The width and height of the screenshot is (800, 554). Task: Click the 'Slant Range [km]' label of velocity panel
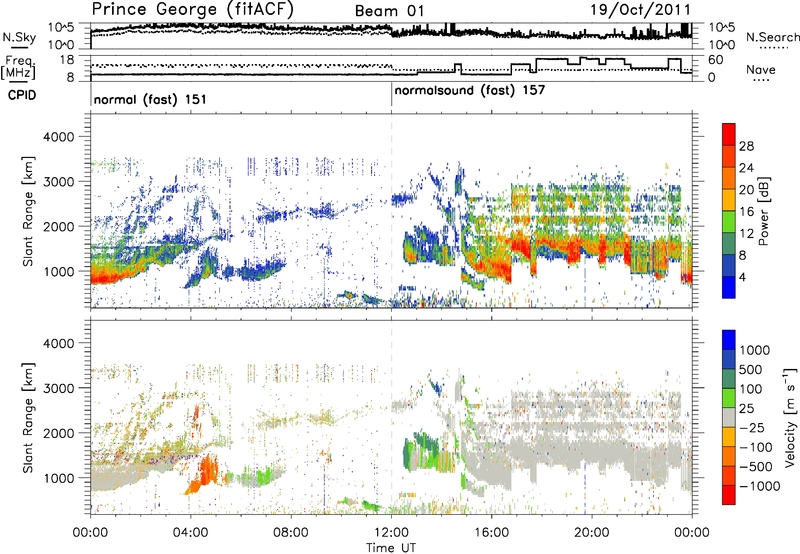29,417
